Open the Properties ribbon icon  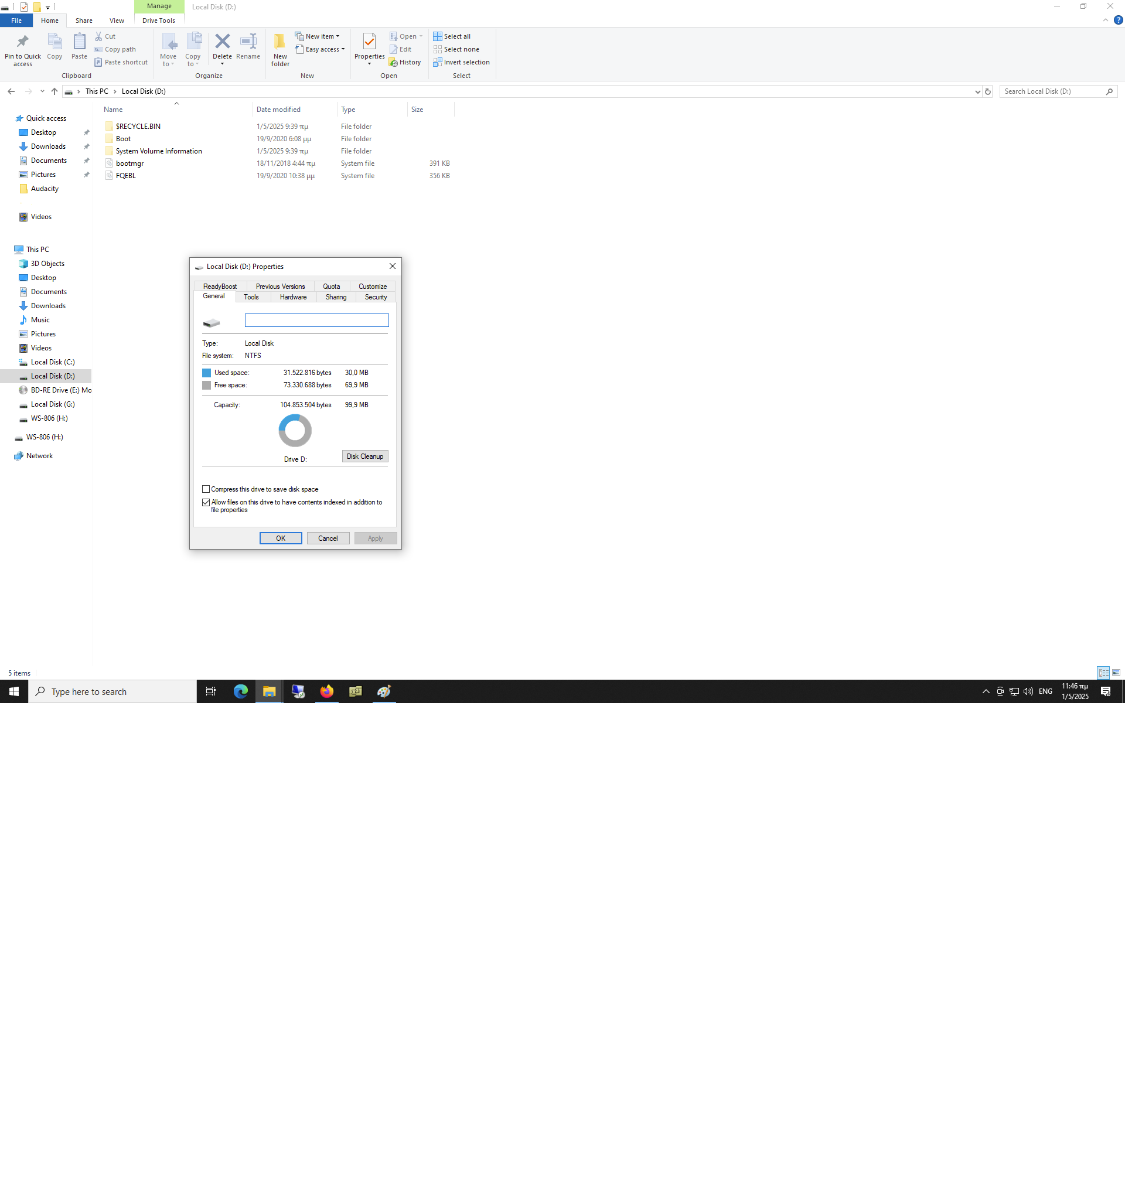pyautogui.click(x=369, y=41)
